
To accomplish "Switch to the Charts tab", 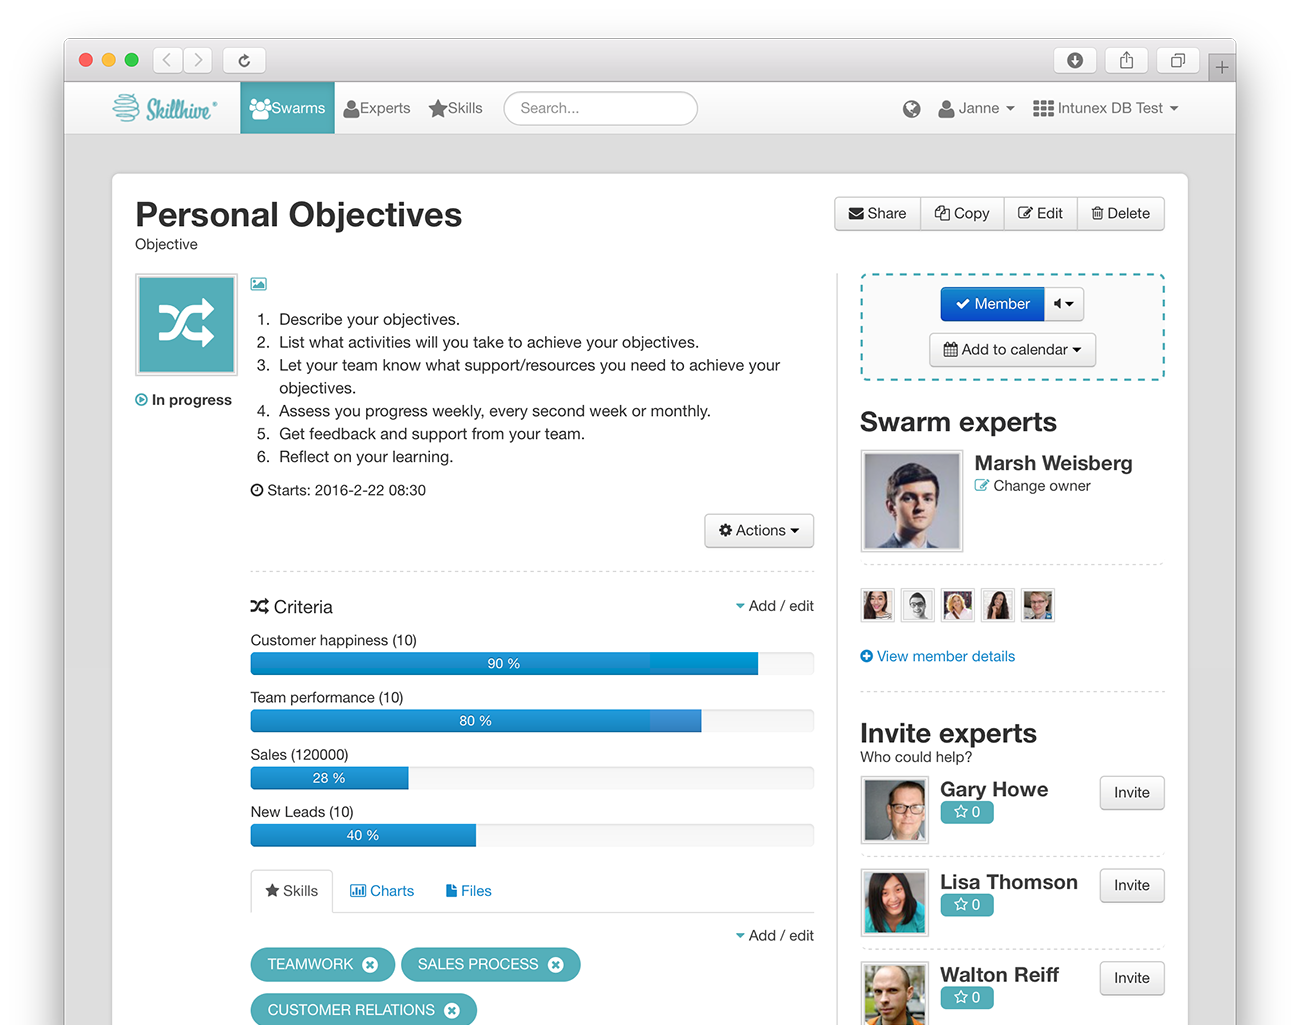I will (382, 891).
